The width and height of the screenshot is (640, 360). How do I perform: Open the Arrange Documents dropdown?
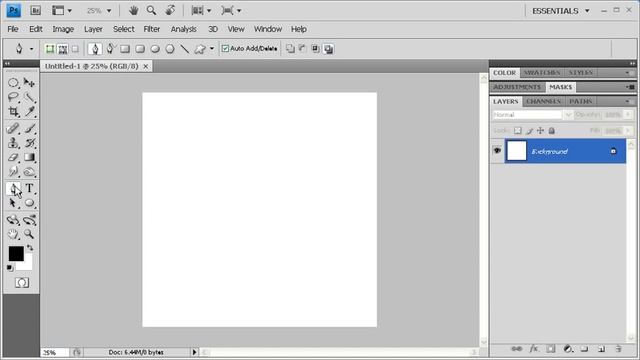click(201, 10)
